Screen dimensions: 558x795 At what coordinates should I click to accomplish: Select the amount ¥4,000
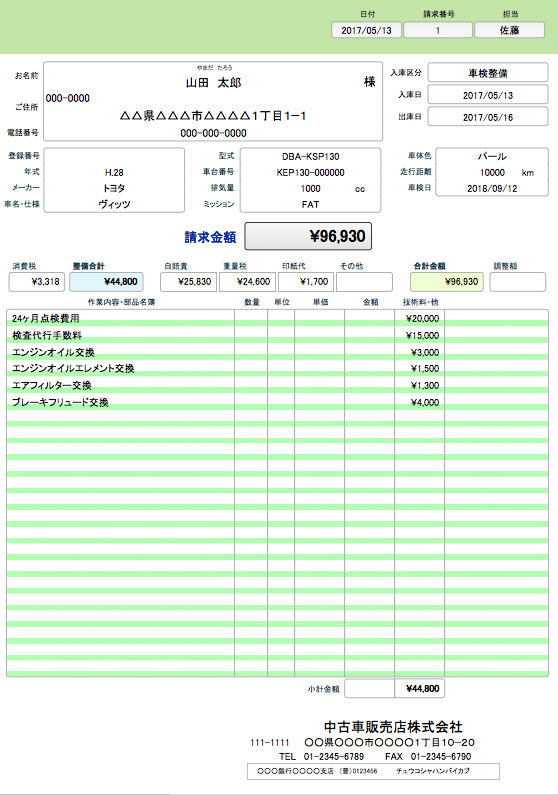pos(425,403)
